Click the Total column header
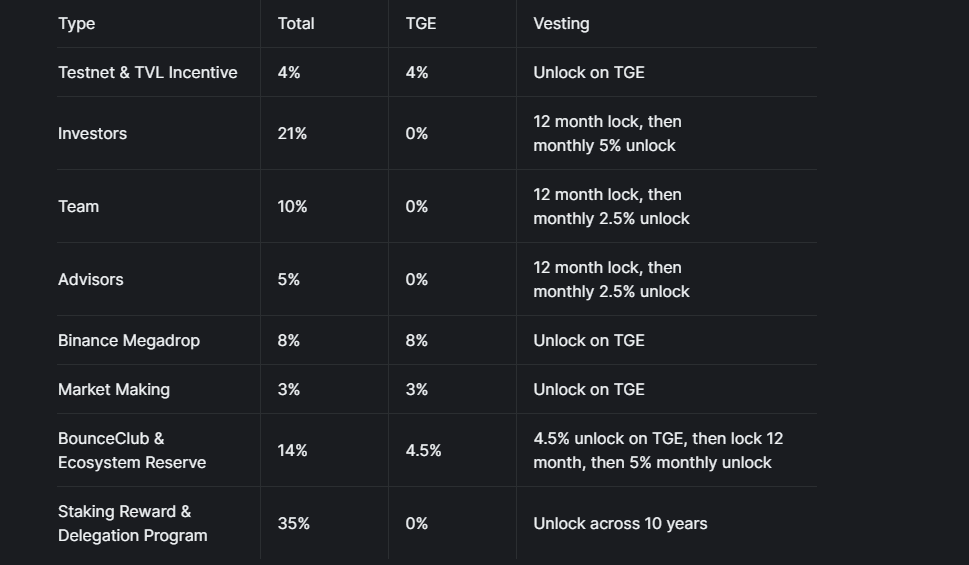This screenshot has height=565, width=969. (296, 23)
